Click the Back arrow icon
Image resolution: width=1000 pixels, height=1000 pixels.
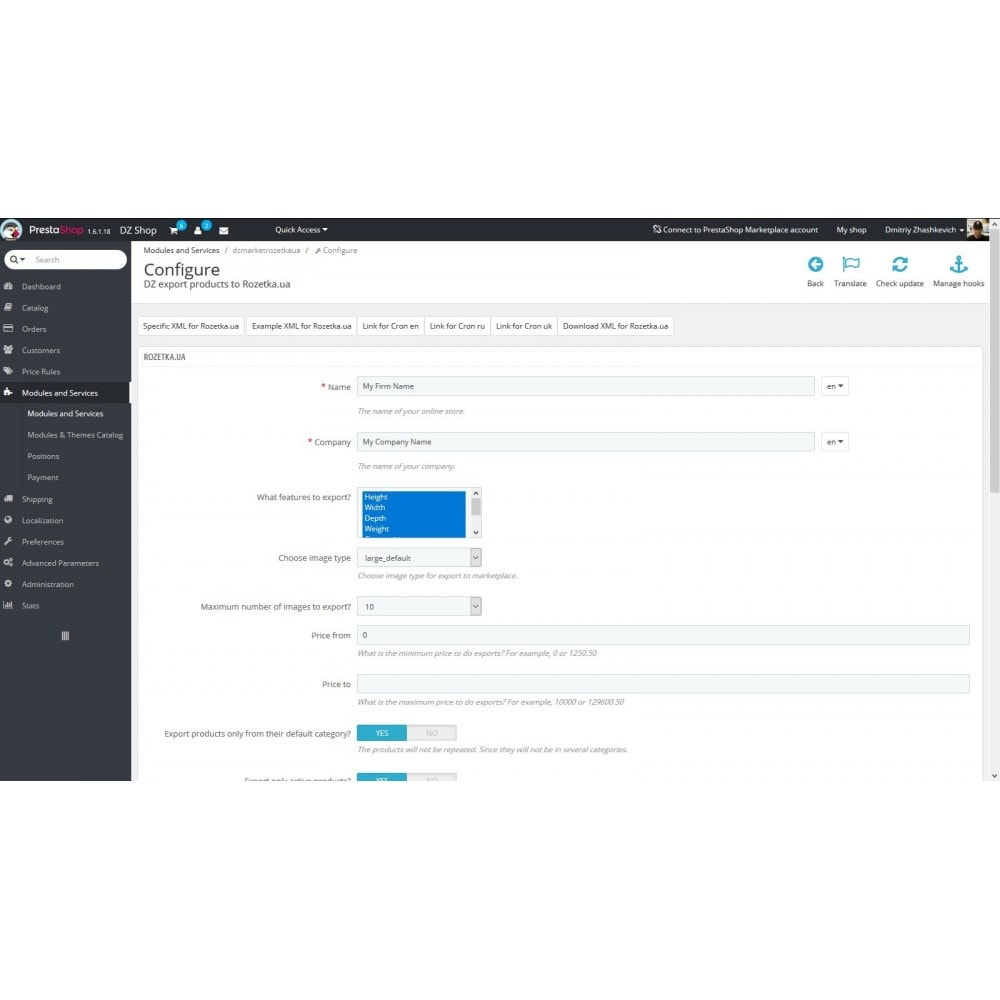(x=815, y=264)
